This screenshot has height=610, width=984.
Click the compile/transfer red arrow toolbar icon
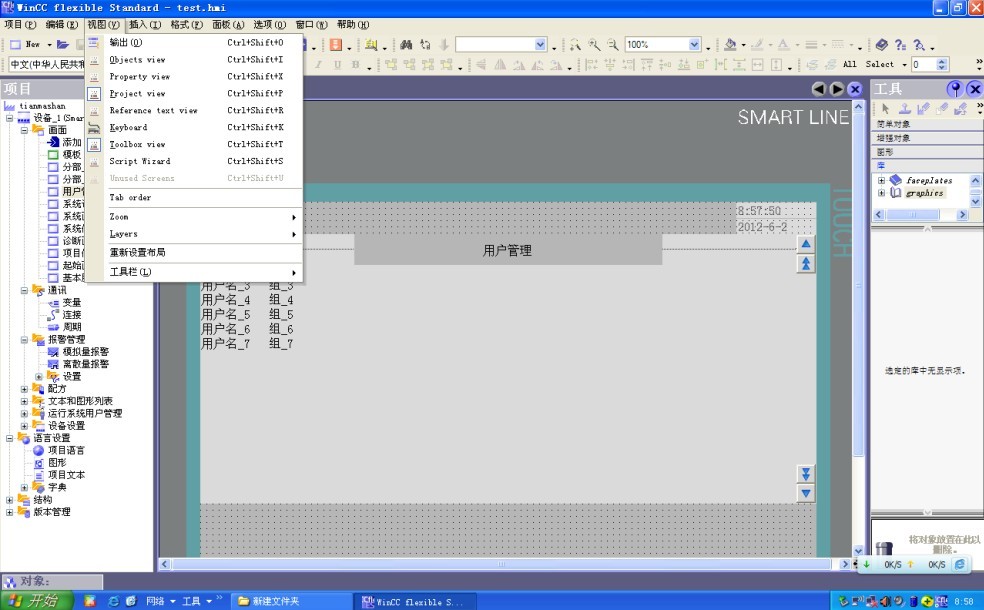click(335, 45)
